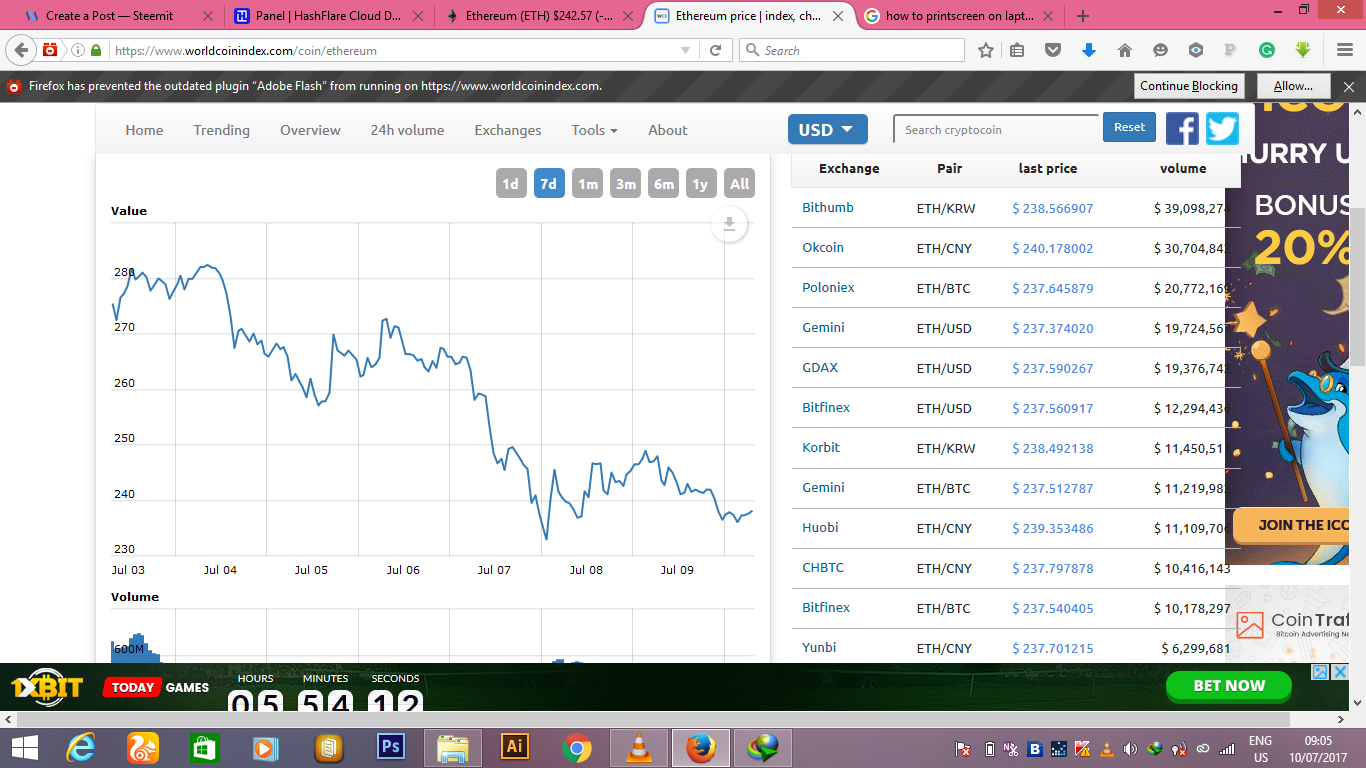Go to Firefox home page icon
This screenshot has height=768, width=1366.
[1125, 50]
